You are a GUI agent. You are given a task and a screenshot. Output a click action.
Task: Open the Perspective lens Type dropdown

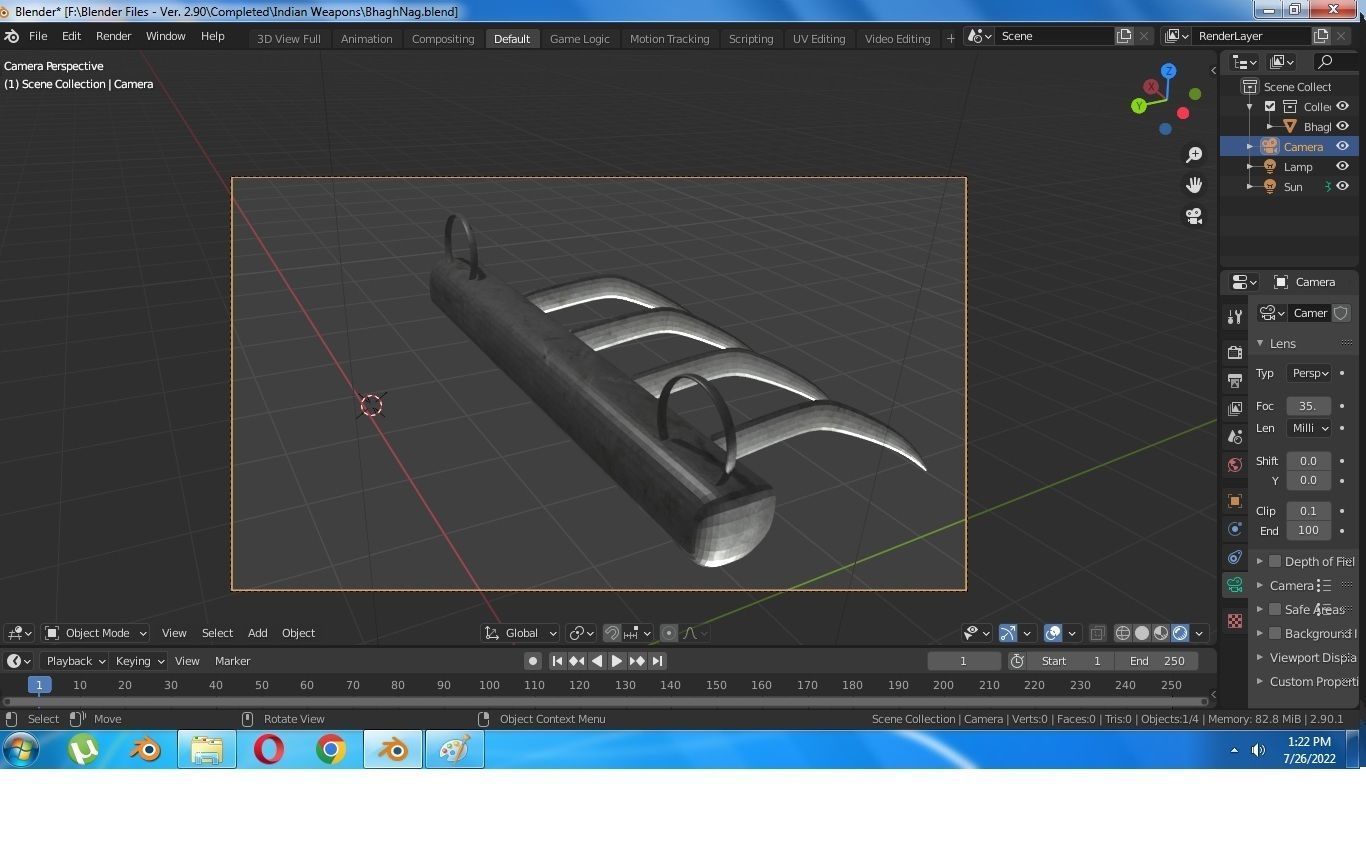(x=1310, y=373)
